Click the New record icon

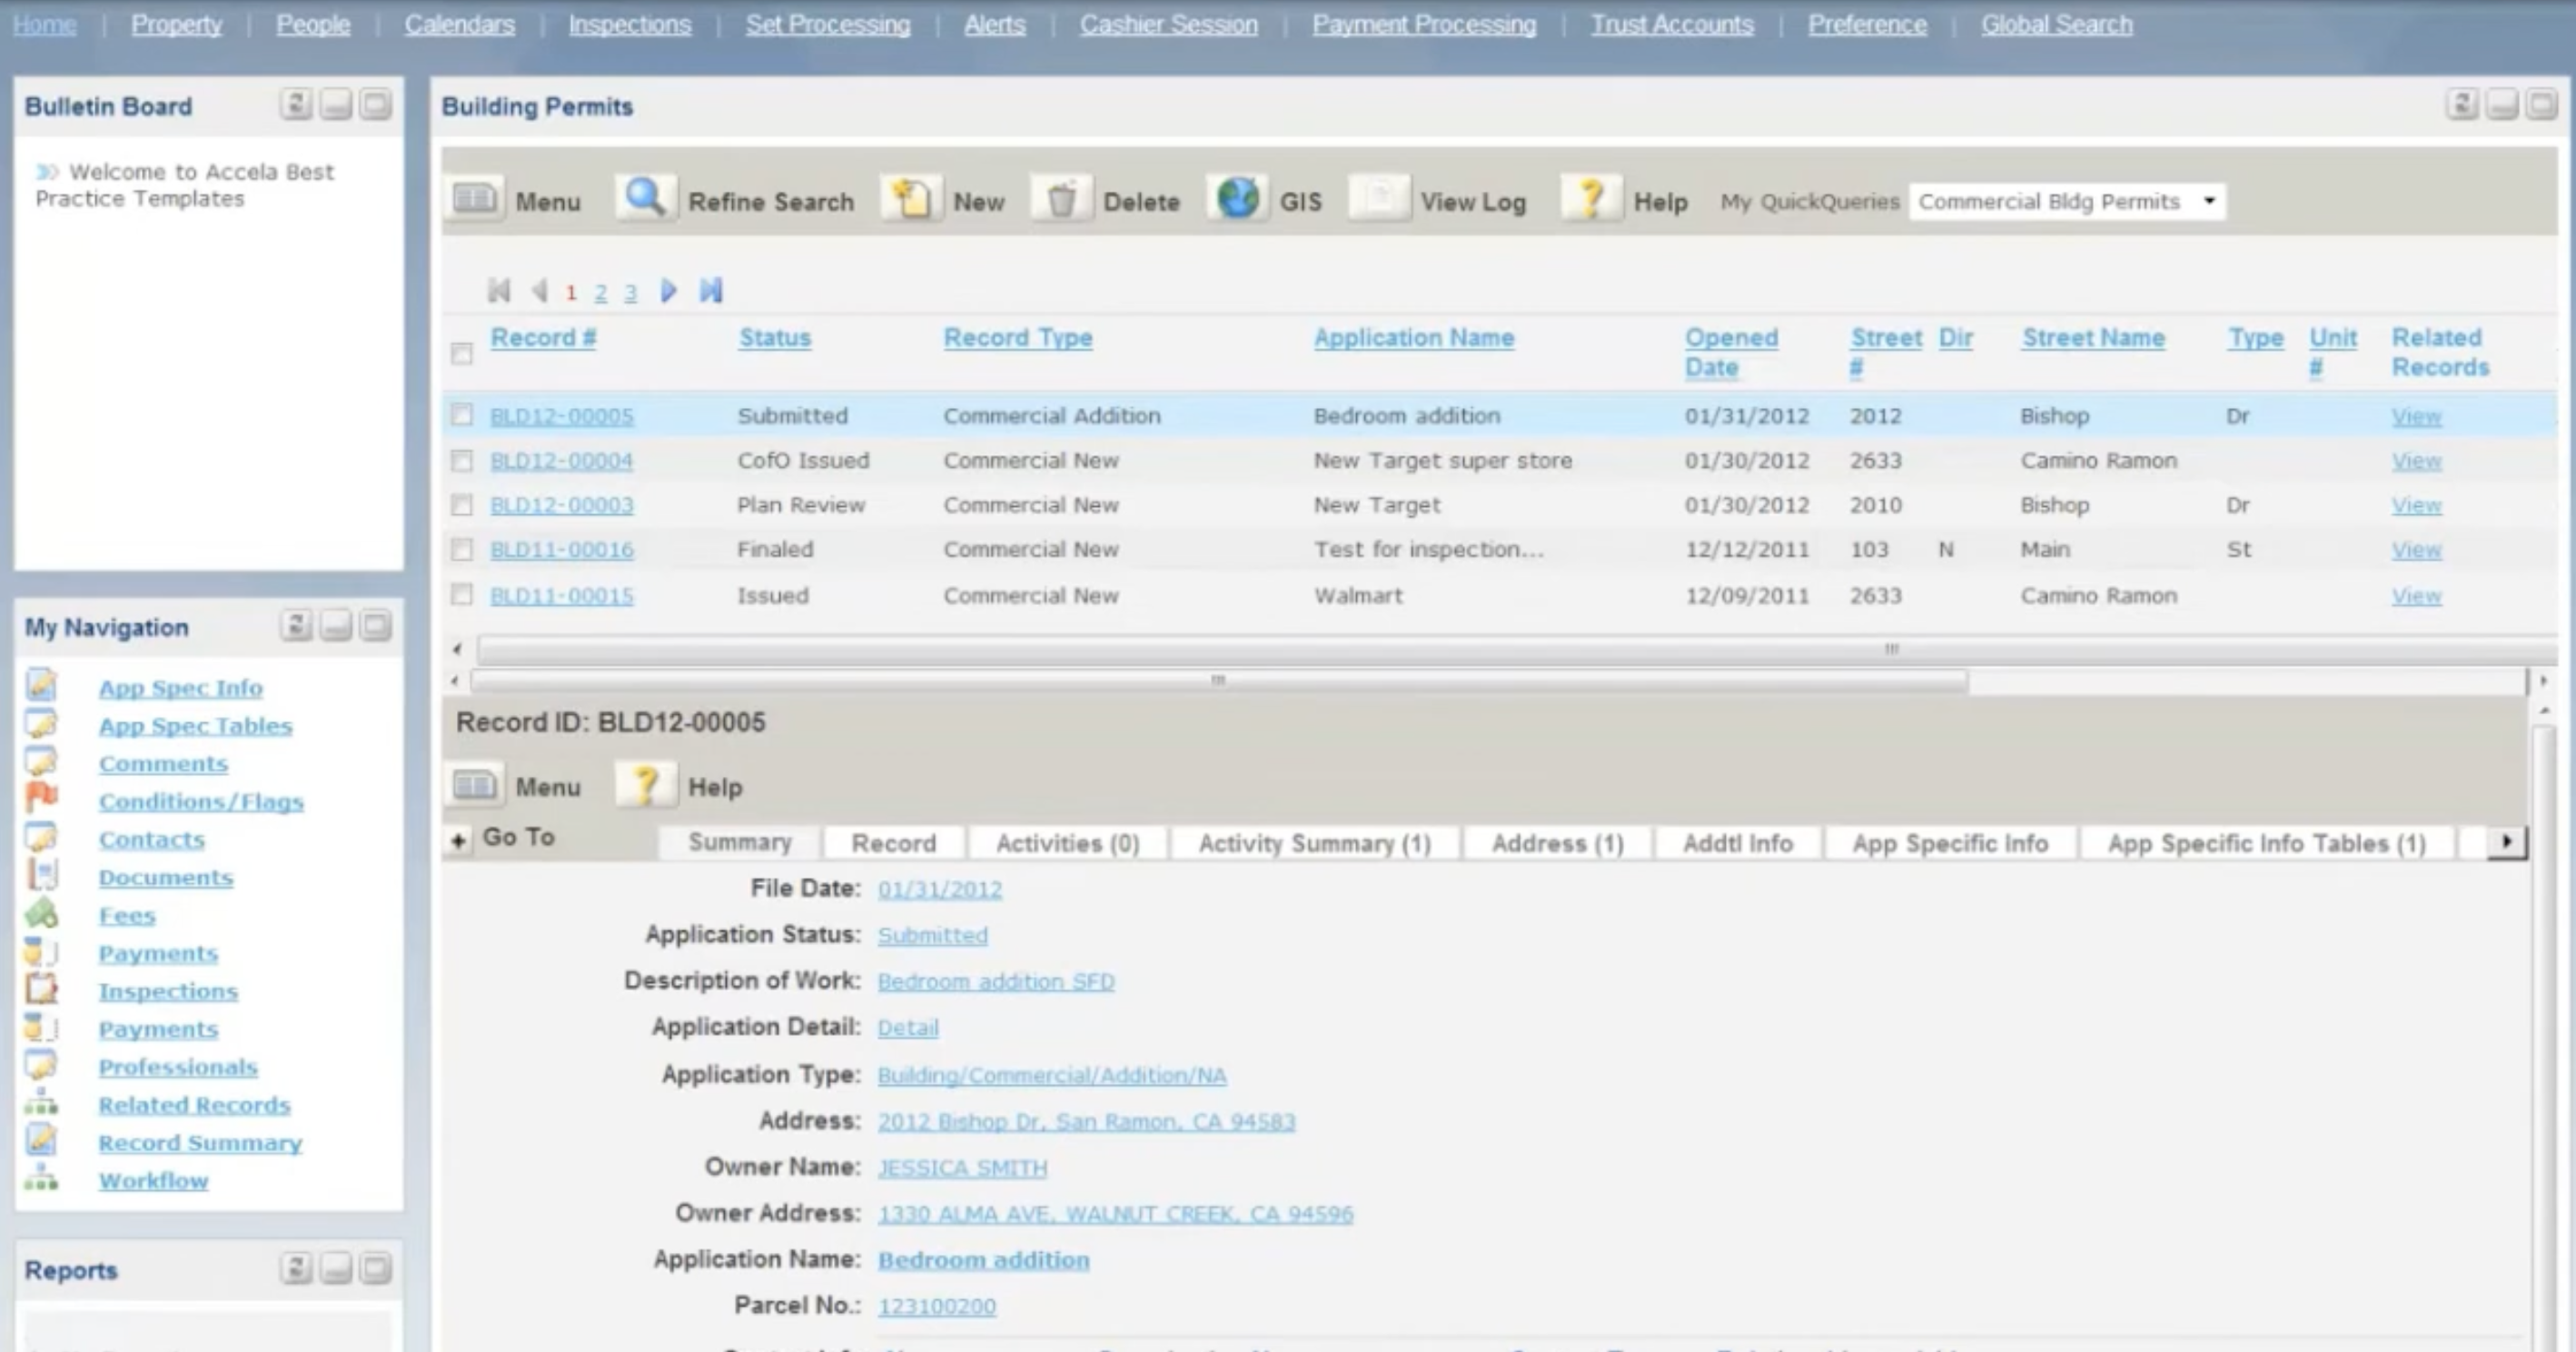pos(910,199)
